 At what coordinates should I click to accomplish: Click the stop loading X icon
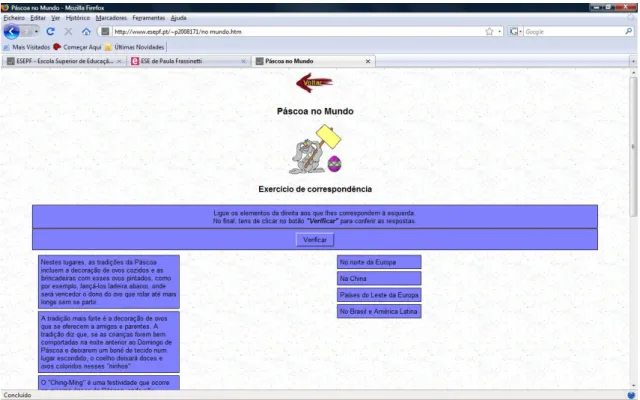click(x=68, y=31)
